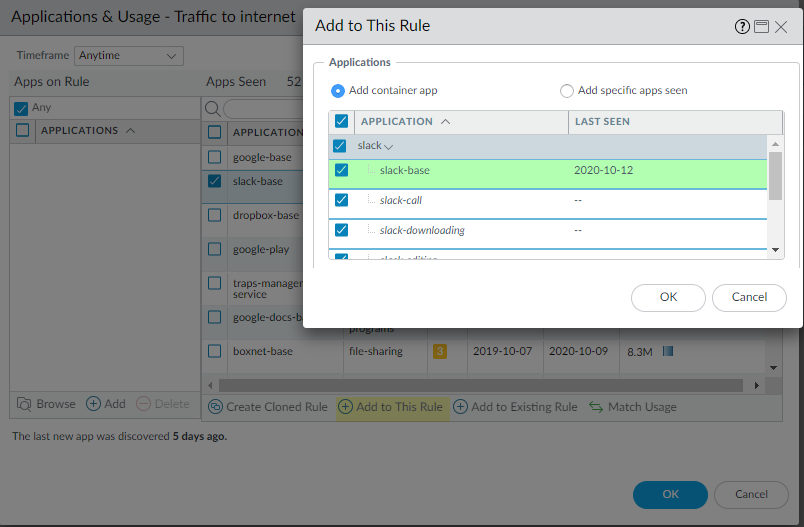Uncheck the slack-call checkbox
Viewport: 804px width, 527px height.
(342, 200)
